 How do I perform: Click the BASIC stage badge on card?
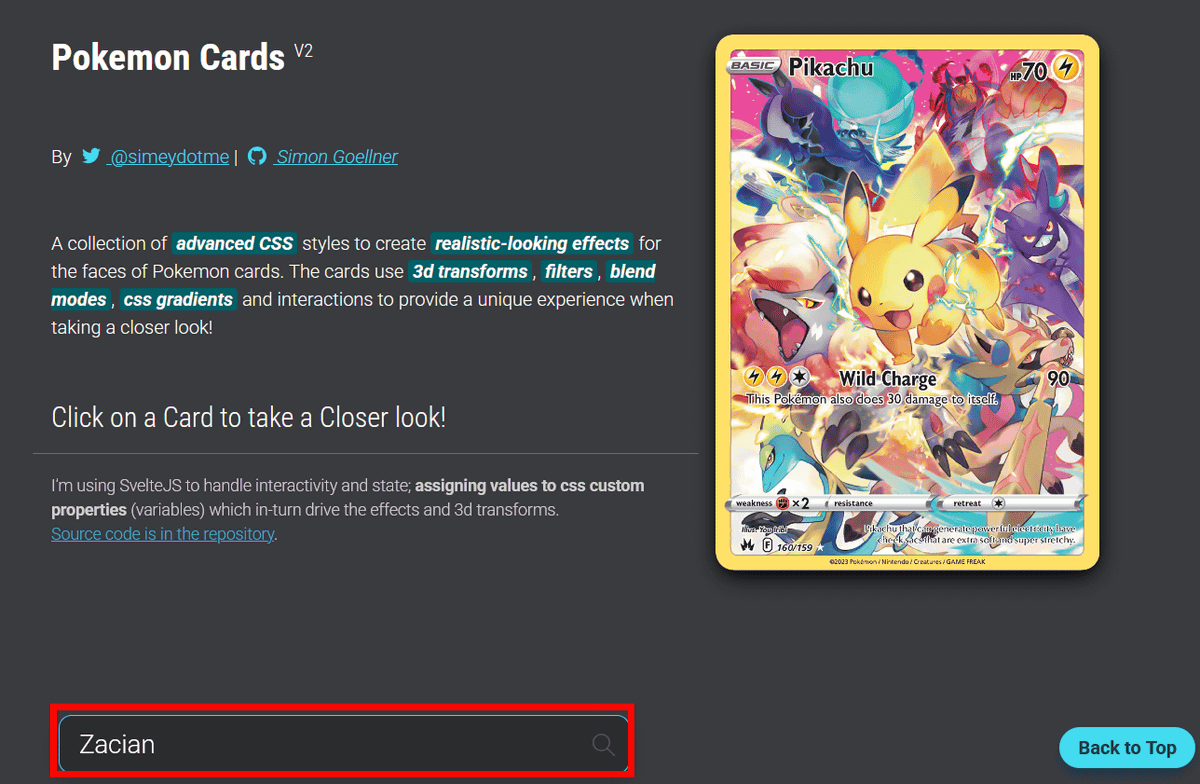[756, 67]
